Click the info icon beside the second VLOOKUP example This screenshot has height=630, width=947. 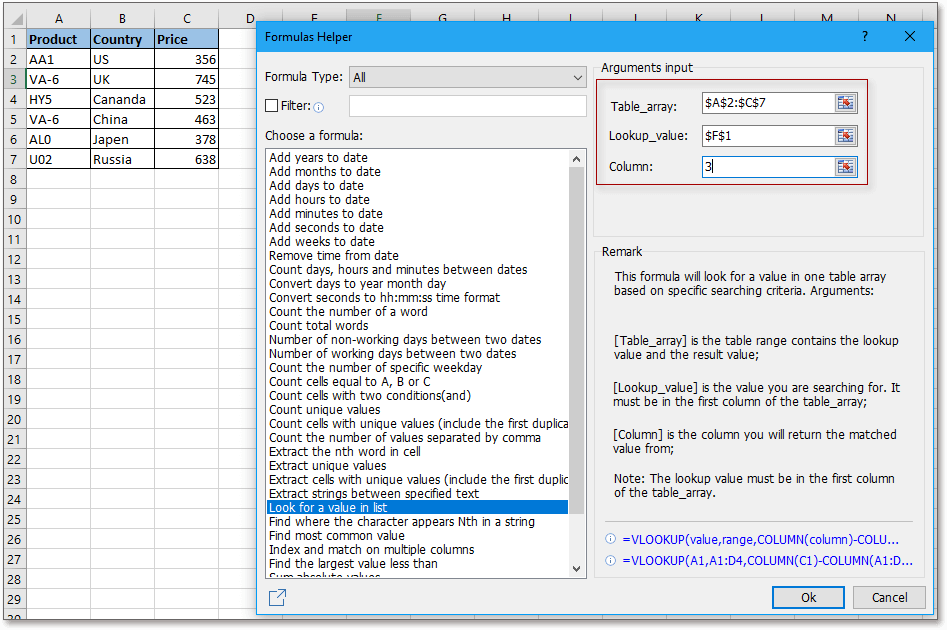click(611, 560)
